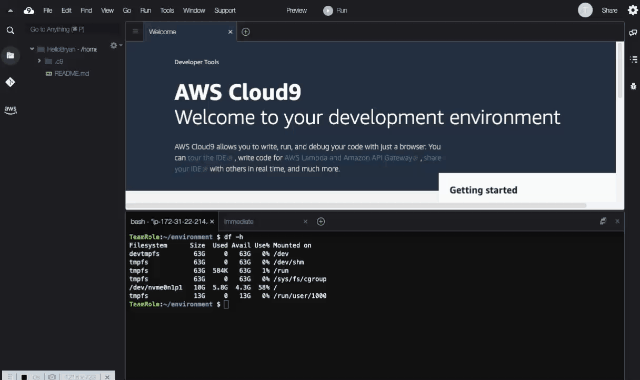
Task: Expand the .c9 folder arrow
Action: coord(39,61)
